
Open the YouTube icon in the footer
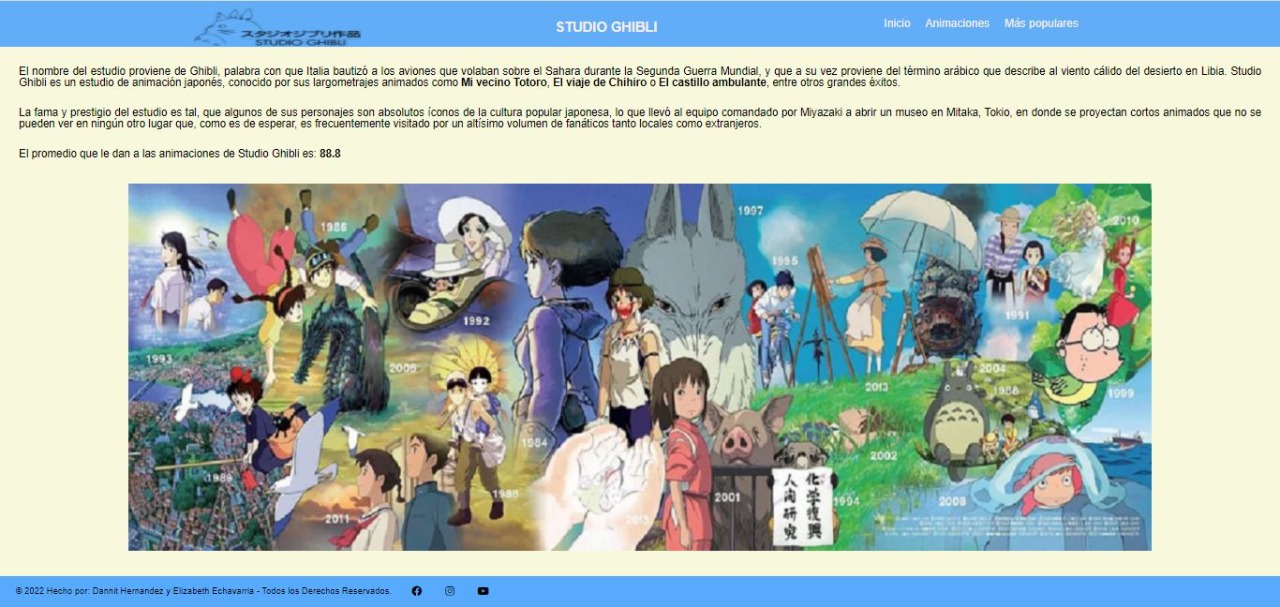(483, 591)
